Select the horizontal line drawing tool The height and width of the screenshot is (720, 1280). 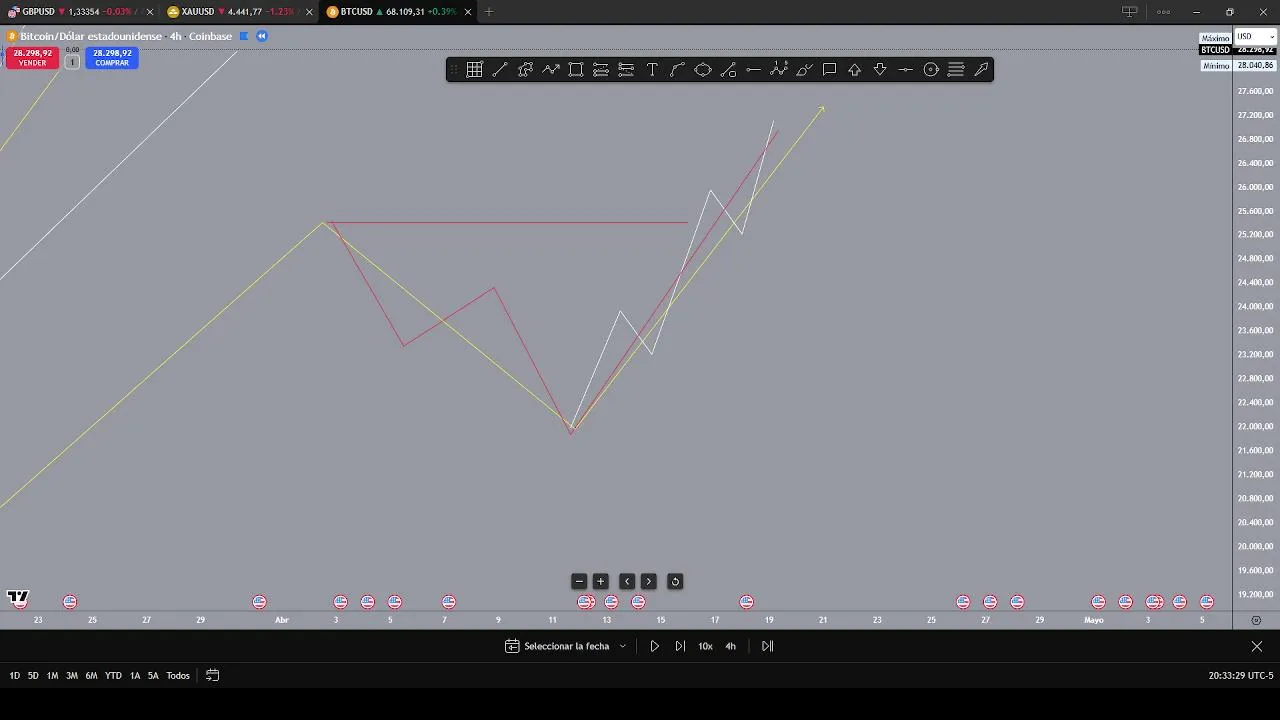click(x=753, y=69)
